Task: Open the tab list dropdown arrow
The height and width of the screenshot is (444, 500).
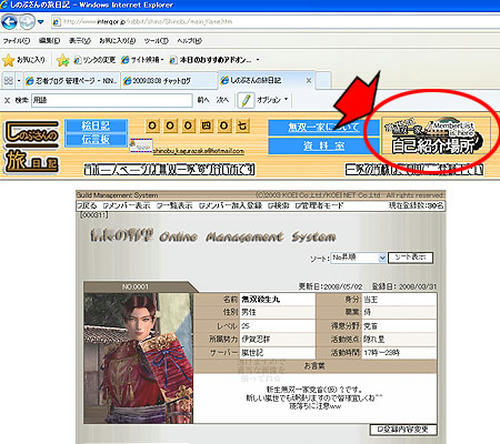Action: click(x=19, y=81)
